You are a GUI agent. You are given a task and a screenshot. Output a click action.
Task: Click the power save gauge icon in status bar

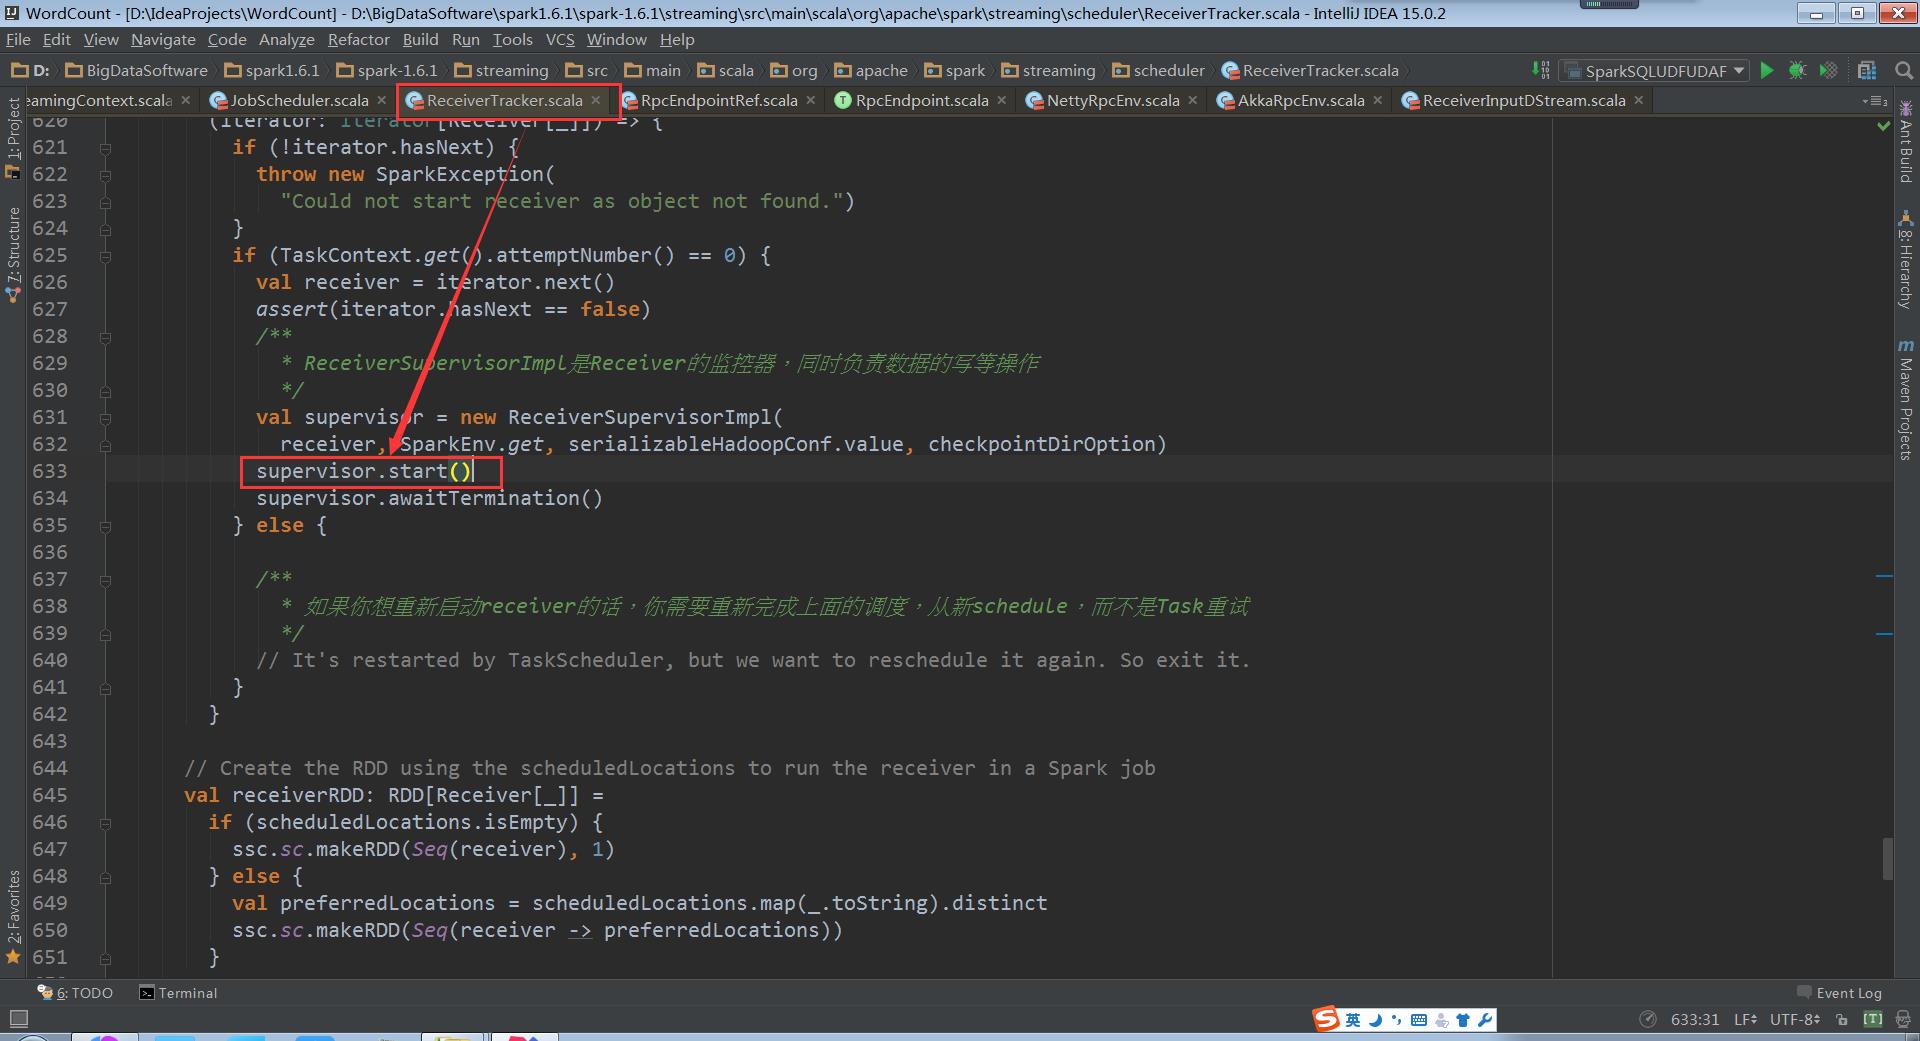point(1648,1019)
